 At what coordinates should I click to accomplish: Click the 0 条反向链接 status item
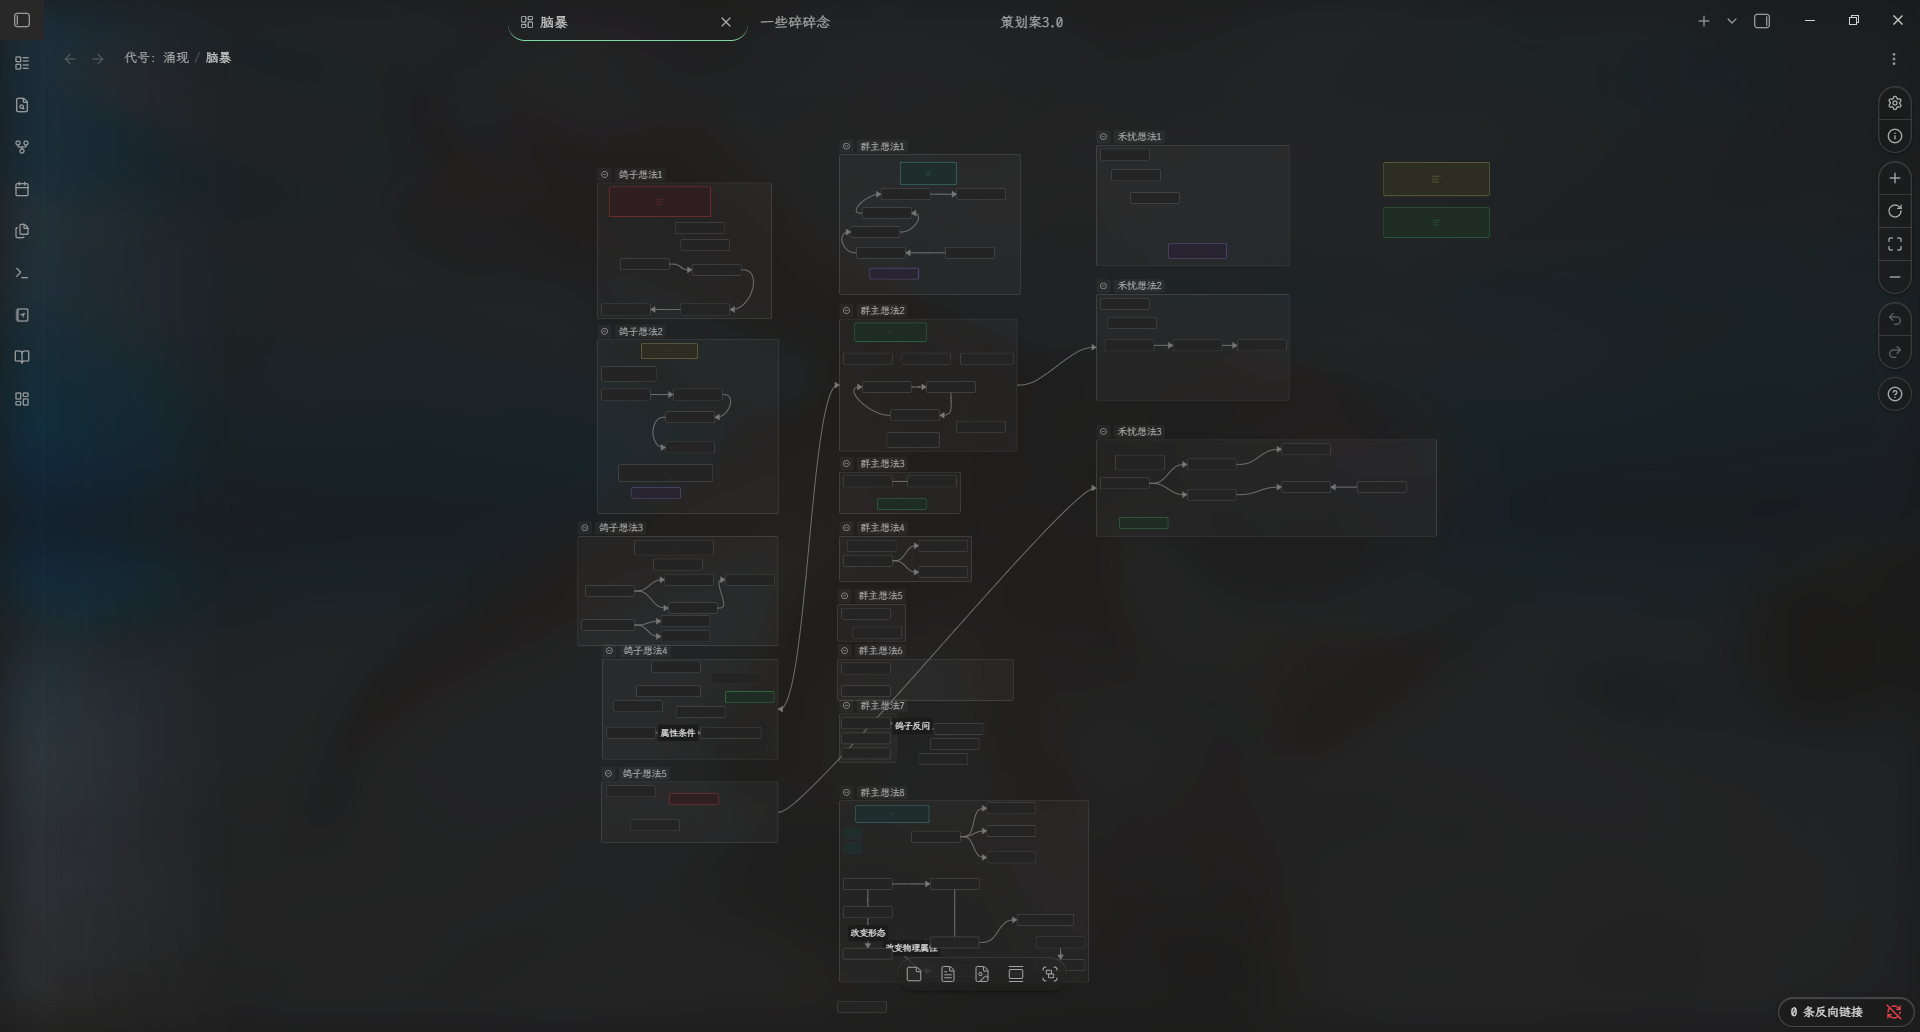coord(1826,1012)
